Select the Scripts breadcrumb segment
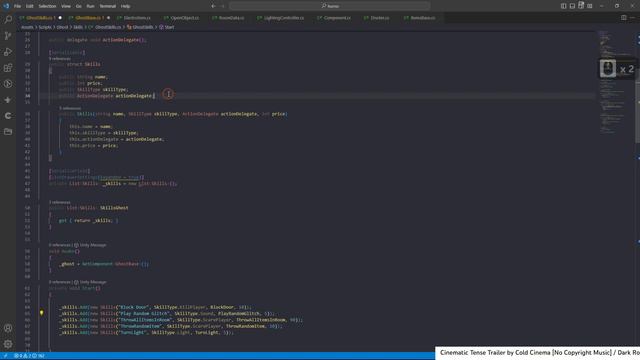640x360 pixels. 45,27
